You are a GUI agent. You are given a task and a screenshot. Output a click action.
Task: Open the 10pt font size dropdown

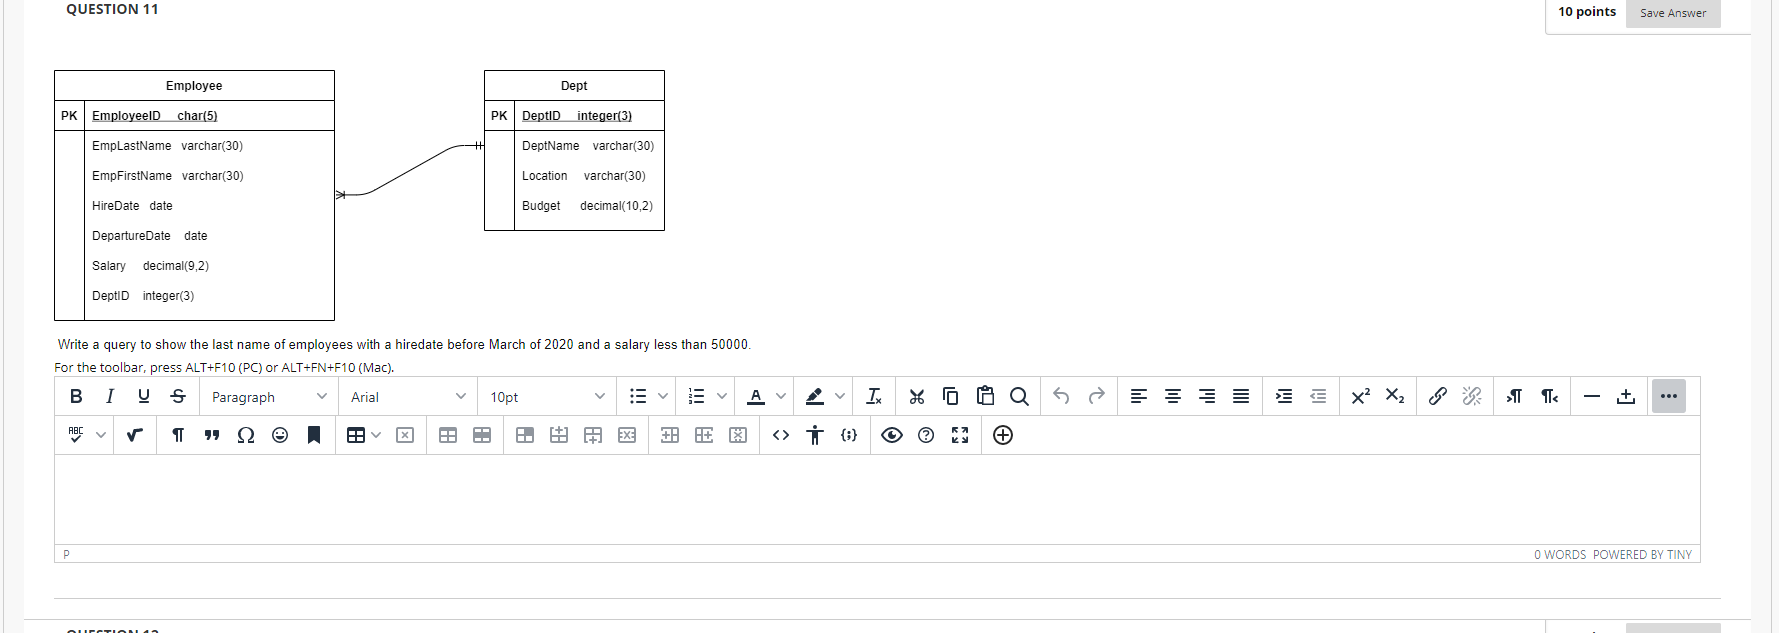[547, 397]
